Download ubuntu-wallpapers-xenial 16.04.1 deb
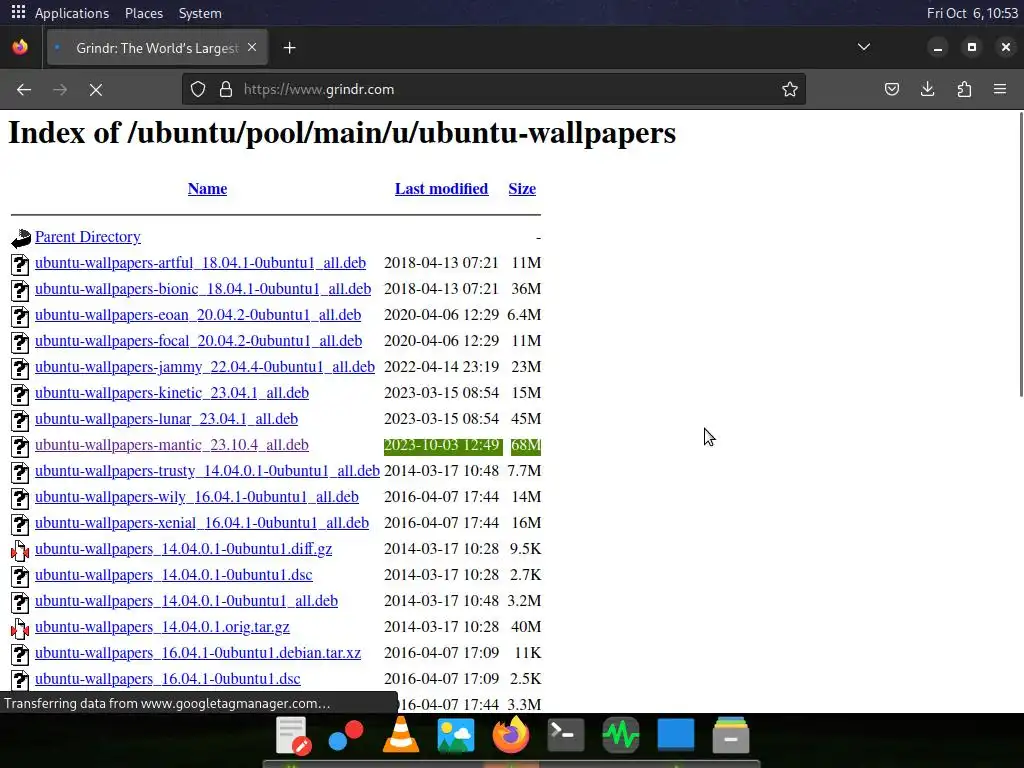The height and width of the screenshot is (768, 1024). tap(202, 524)
